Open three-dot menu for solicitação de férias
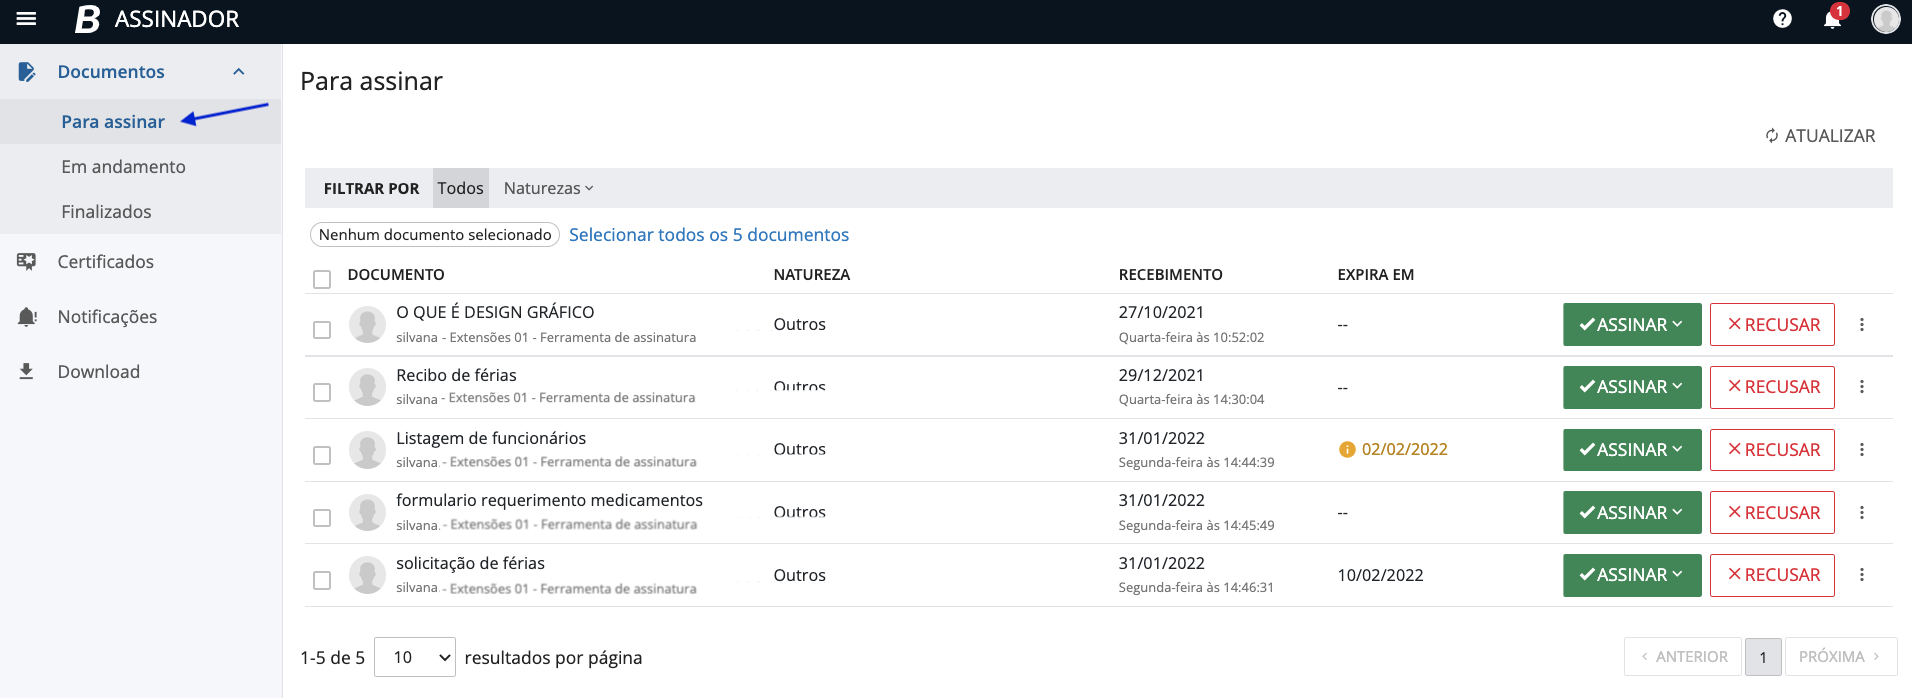 (1861, 575)
